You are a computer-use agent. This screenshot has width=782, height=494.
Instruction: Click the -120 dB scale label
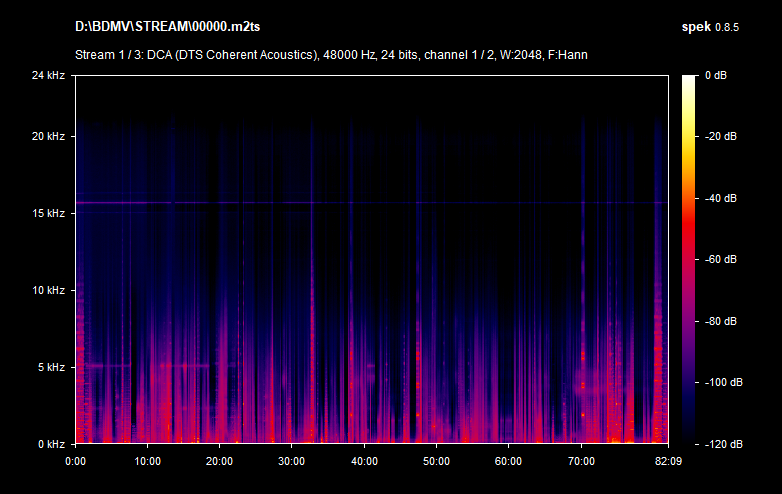click(x=720, y=443)
